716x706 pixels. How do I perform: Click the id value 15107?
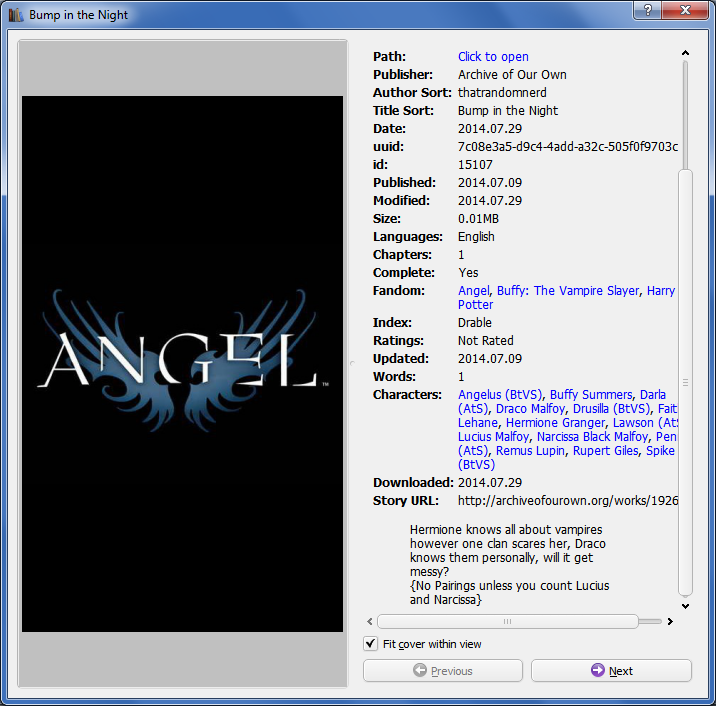click(475, 164)
